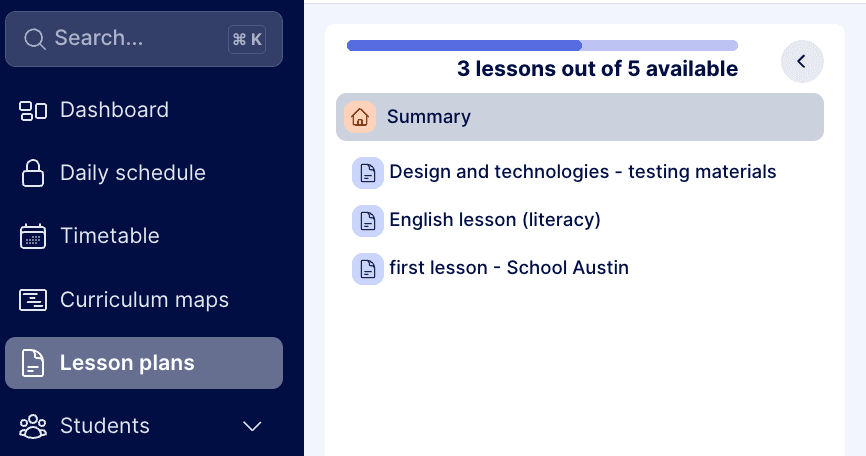
Task: Click the lessons available progress bar
Action: pos(542,45)
